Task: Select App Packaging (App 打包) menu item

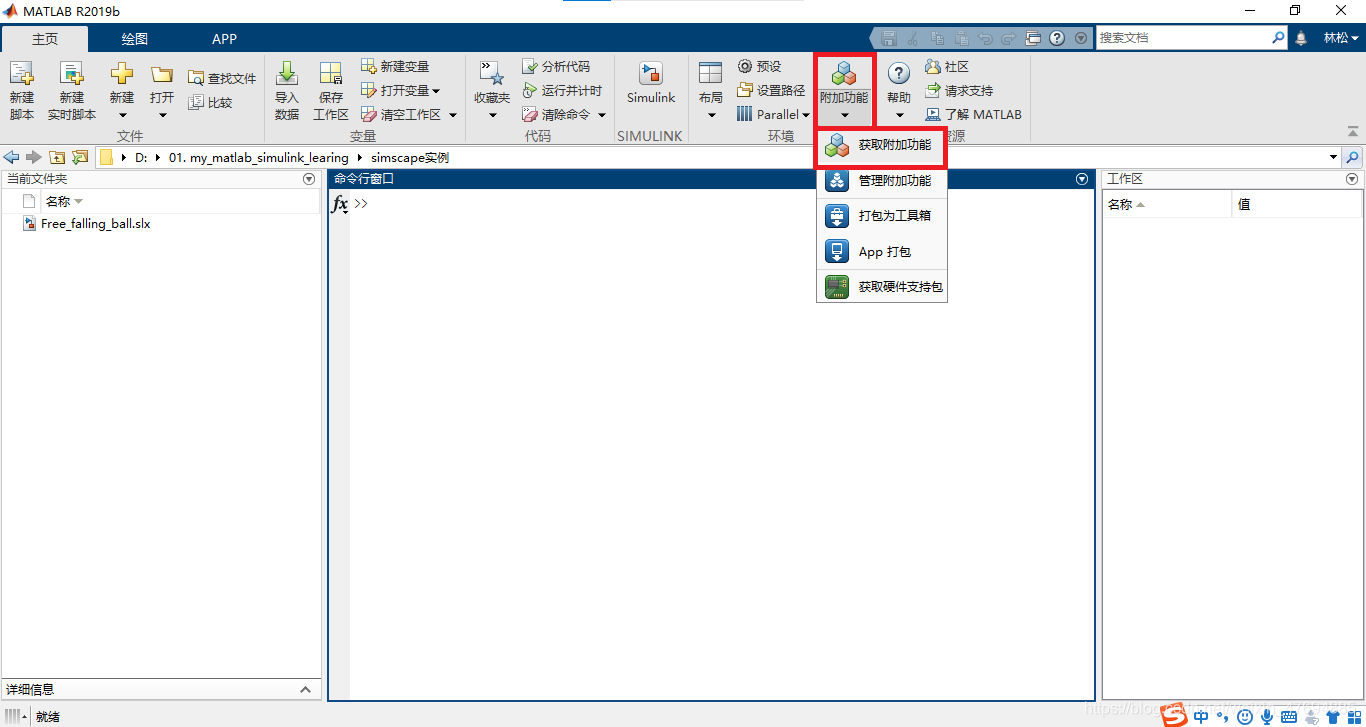Action: coord(881,252)
